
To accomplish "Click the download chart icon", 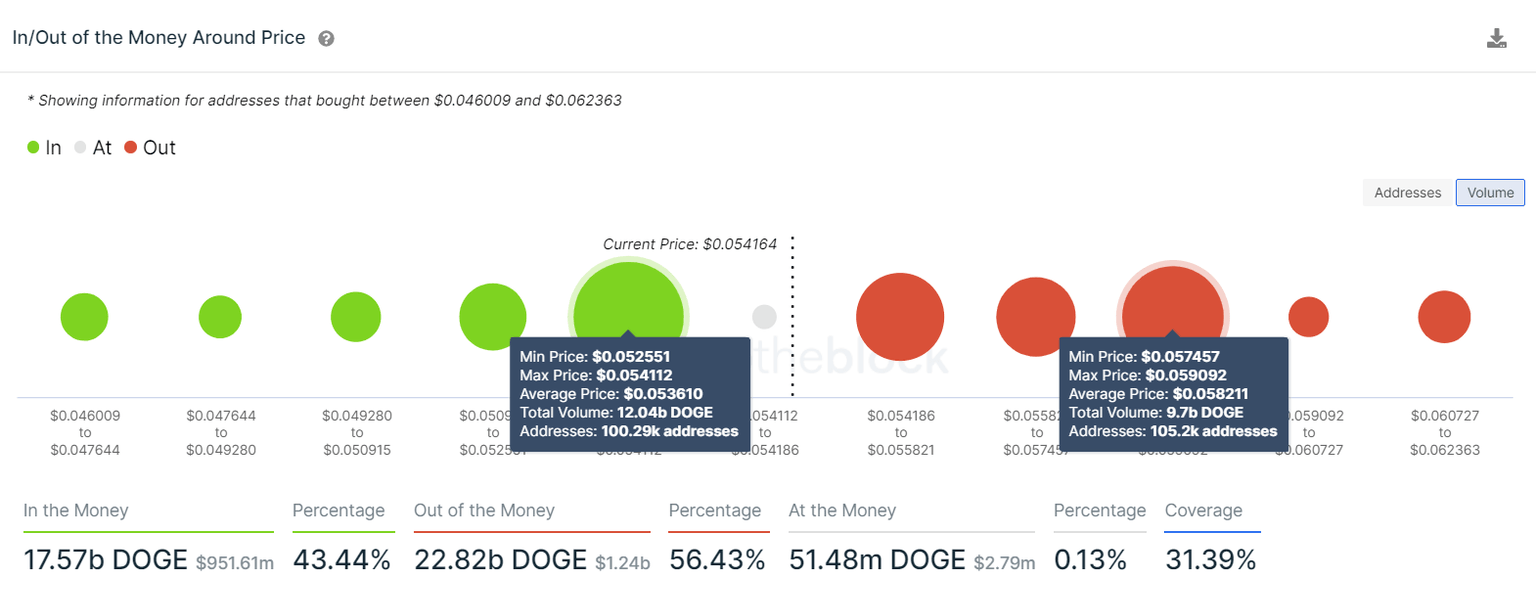I will click(x=1497, y=37).
